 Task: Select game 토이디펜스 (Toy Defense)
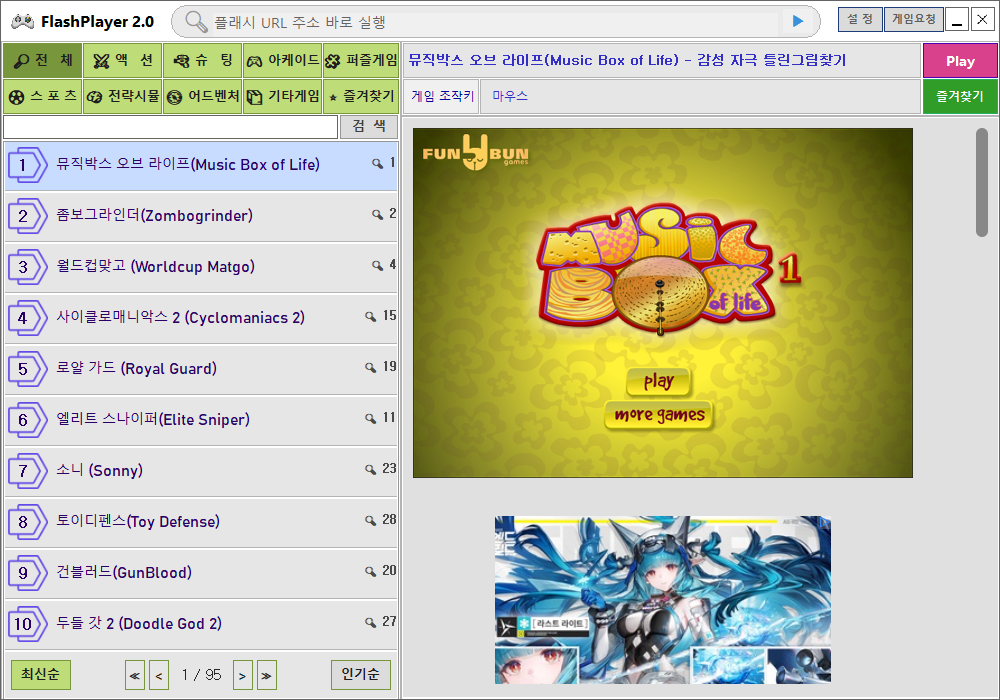pos(201,522)
